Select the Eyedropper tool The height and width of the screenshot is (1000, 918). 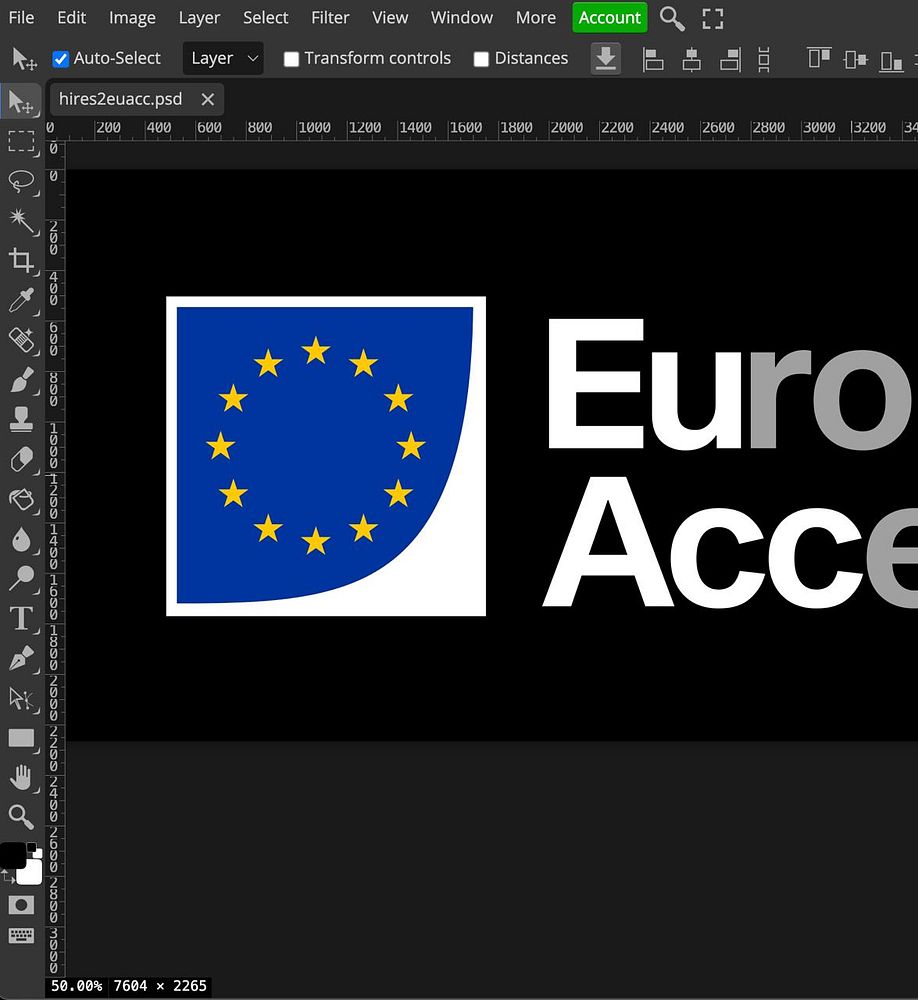pyautogui.click(x=21, y=300)
